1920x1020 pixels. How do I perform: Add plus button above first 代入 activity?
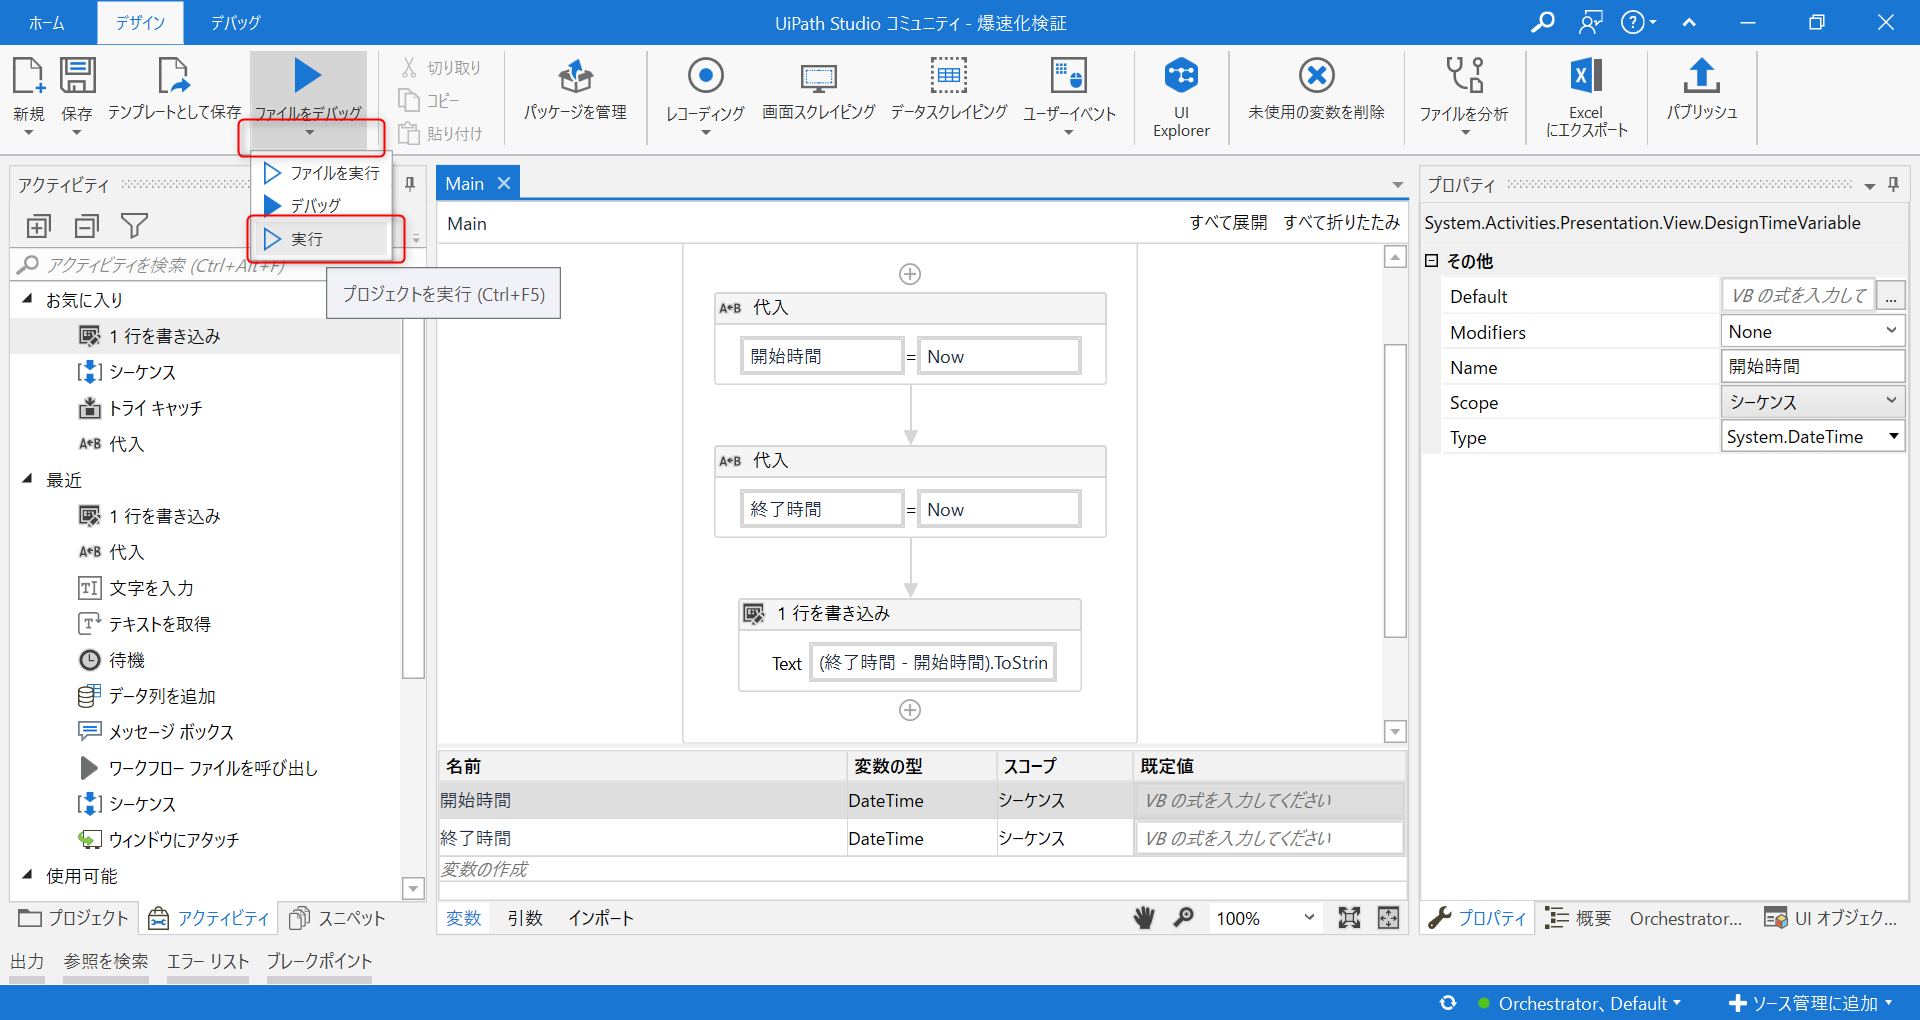pyautogui.click(x=910, y=274)
